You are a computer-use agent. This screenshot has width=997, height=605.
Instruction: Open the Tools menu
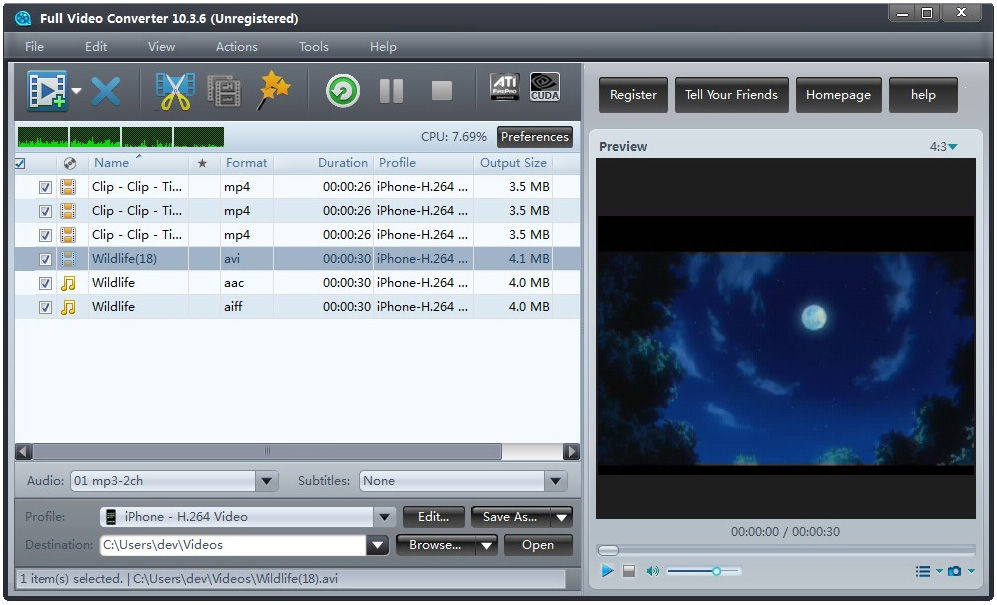313,46
